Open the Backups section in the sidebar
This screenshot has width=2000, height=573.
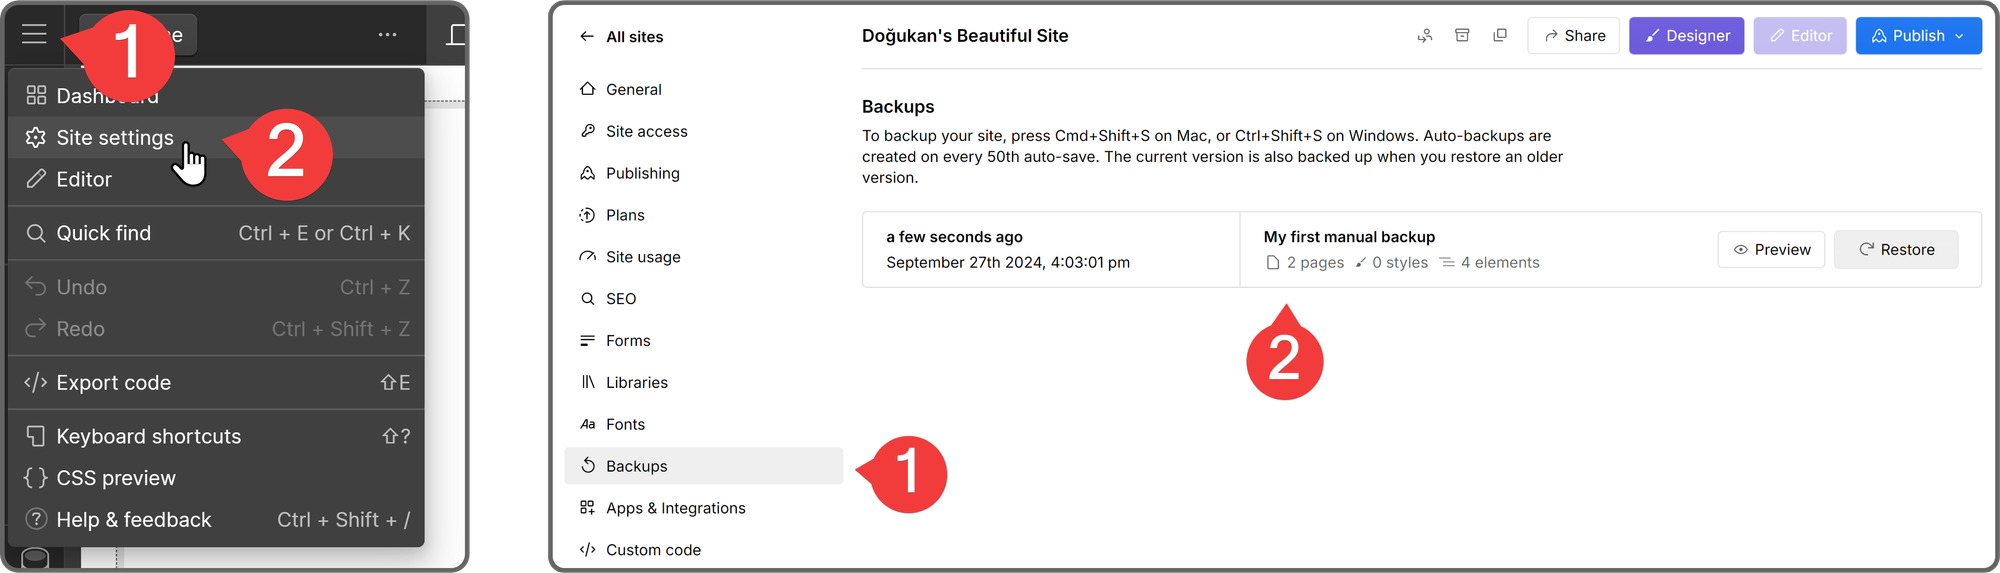coord(704,466)
